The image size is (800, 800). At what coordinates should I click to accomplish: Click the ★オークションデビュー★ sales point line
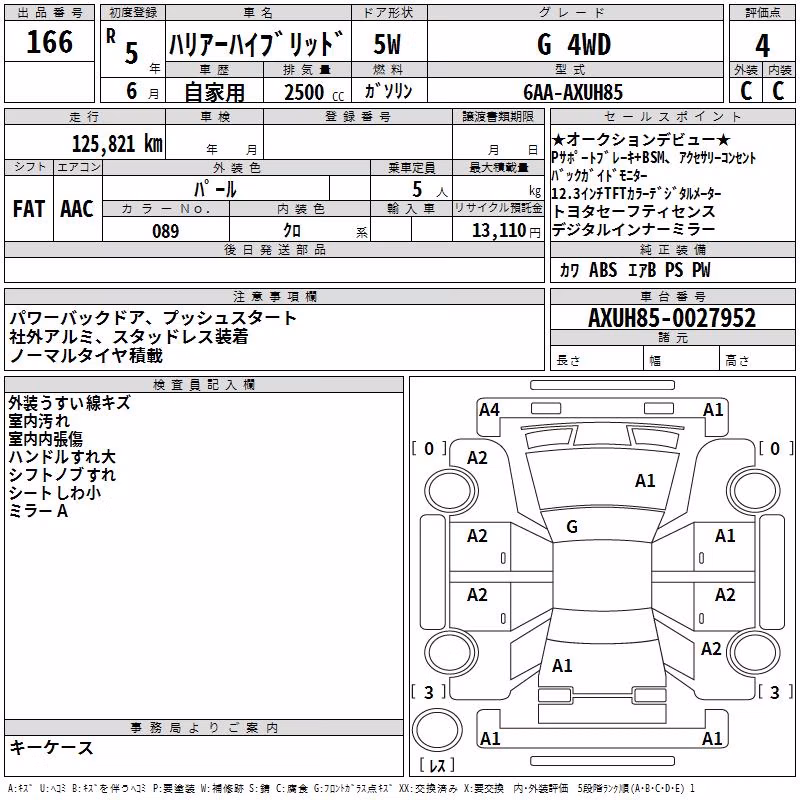point(641,139)
